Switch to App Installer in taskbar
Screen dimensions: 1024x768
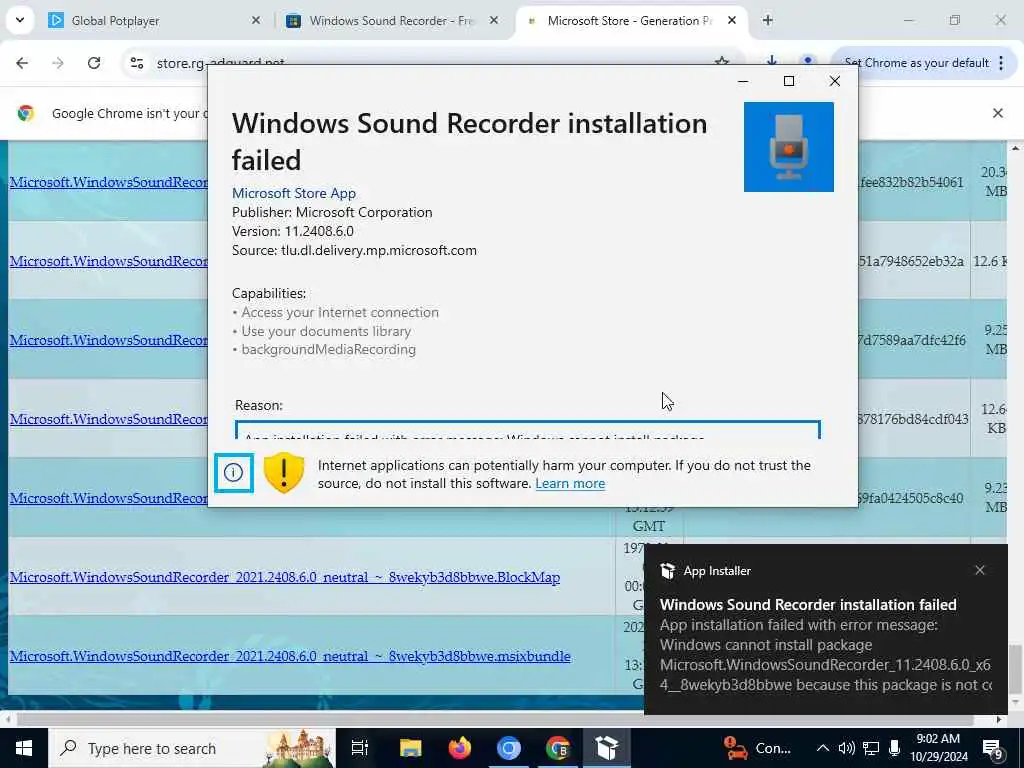607,748
